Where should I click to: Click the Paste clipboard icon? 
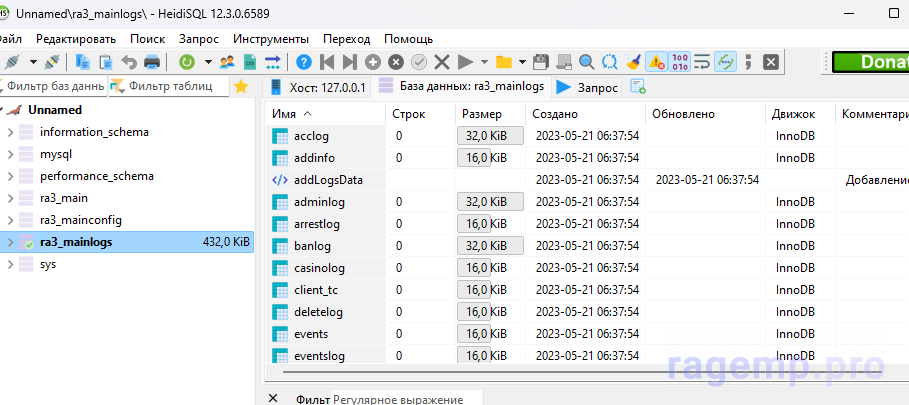pos(106,61)
